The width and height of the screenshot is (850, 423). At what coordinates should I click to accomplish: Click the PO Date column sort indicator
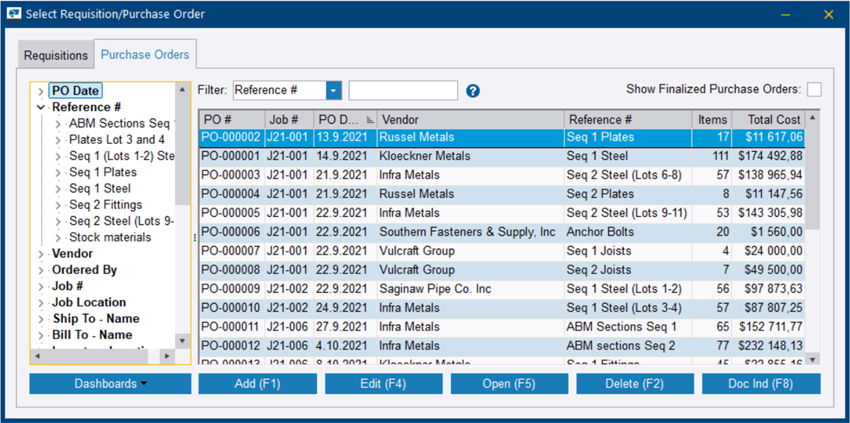coord(370,120)
